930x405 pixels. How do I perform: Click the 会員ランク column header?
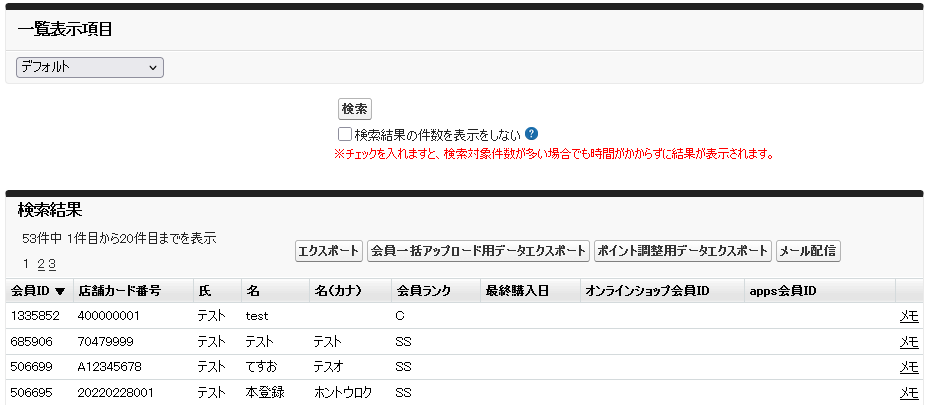pos(424,291)
